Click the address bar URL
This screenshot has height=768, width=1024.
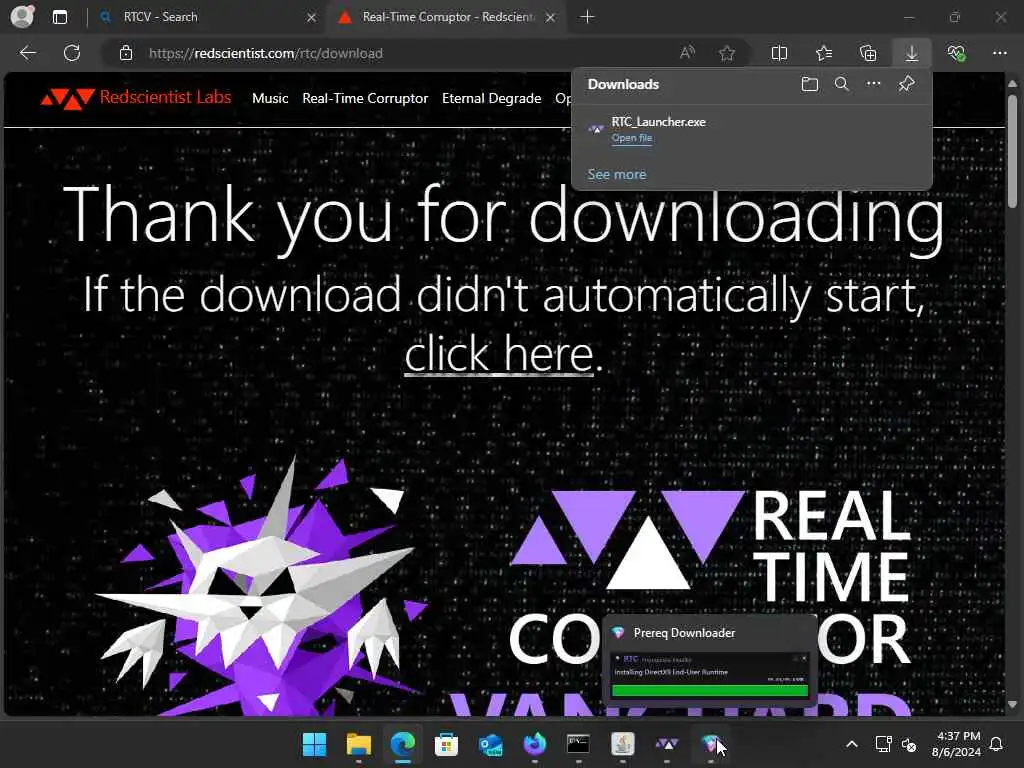click(x=266, y=54)
